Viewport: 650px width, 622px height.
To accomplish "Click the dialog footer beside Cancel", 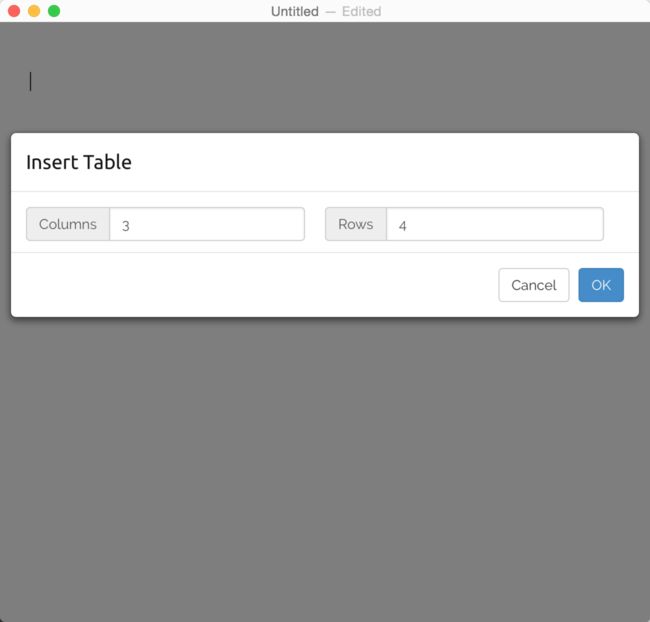I will pyautogui.click(x=255, y=285).
